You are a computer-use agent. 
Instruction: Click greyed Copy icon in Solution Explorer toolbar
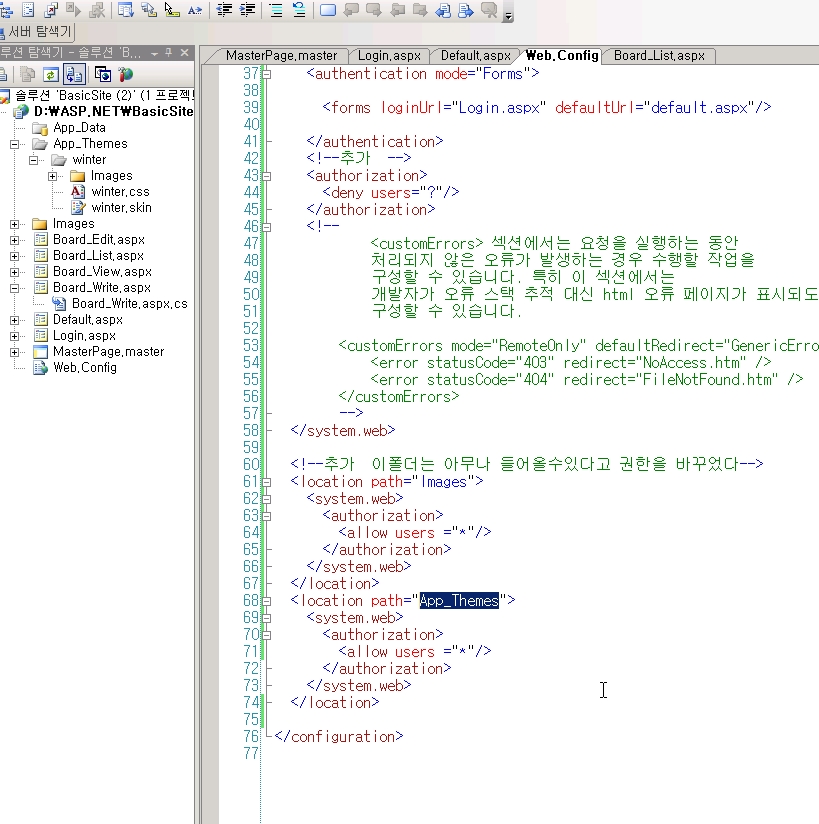(x=27, y=75)
